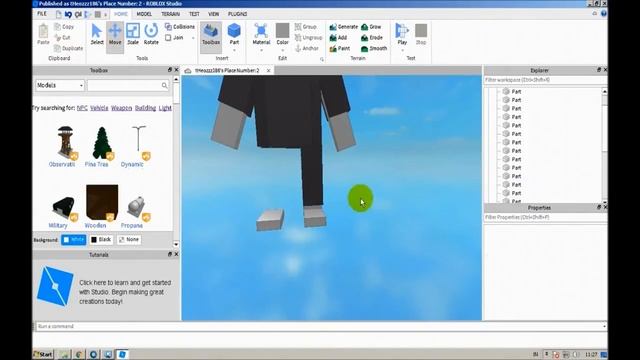640x360 pixels.
Task: Expand the Color dropdown arrow
Action: click(x=282, y=50)
